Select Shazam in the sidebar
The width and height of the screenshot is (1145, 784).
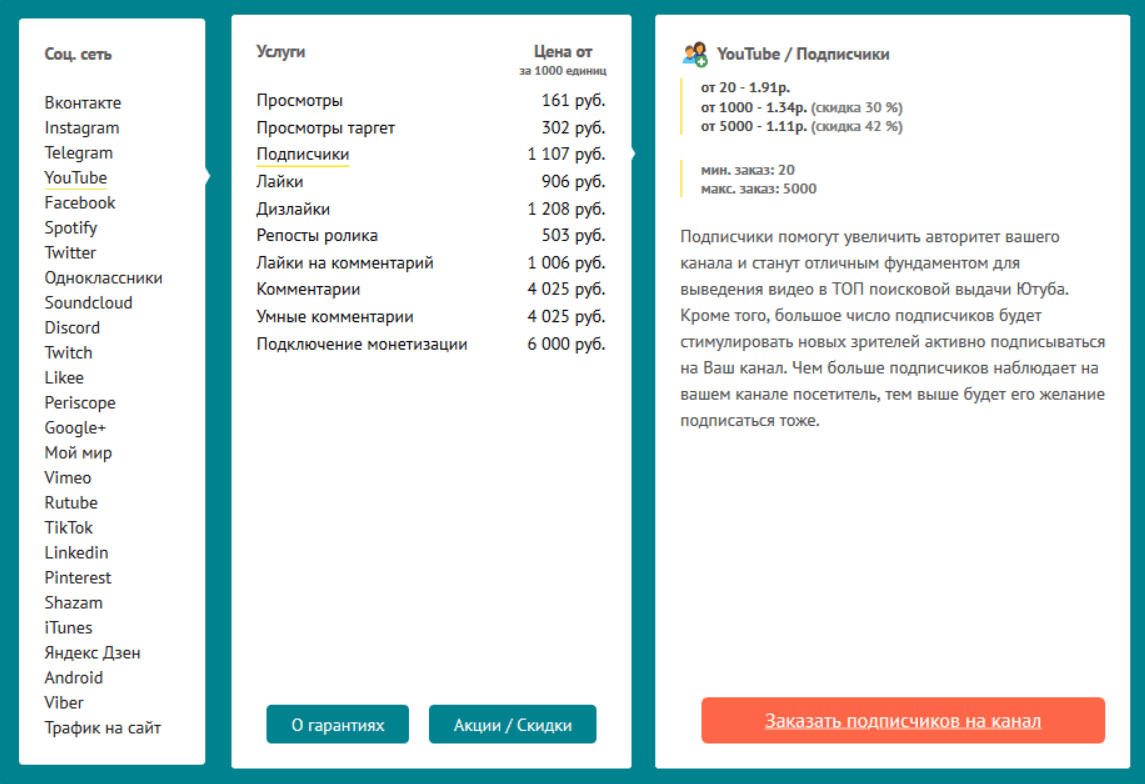point(73,602)
